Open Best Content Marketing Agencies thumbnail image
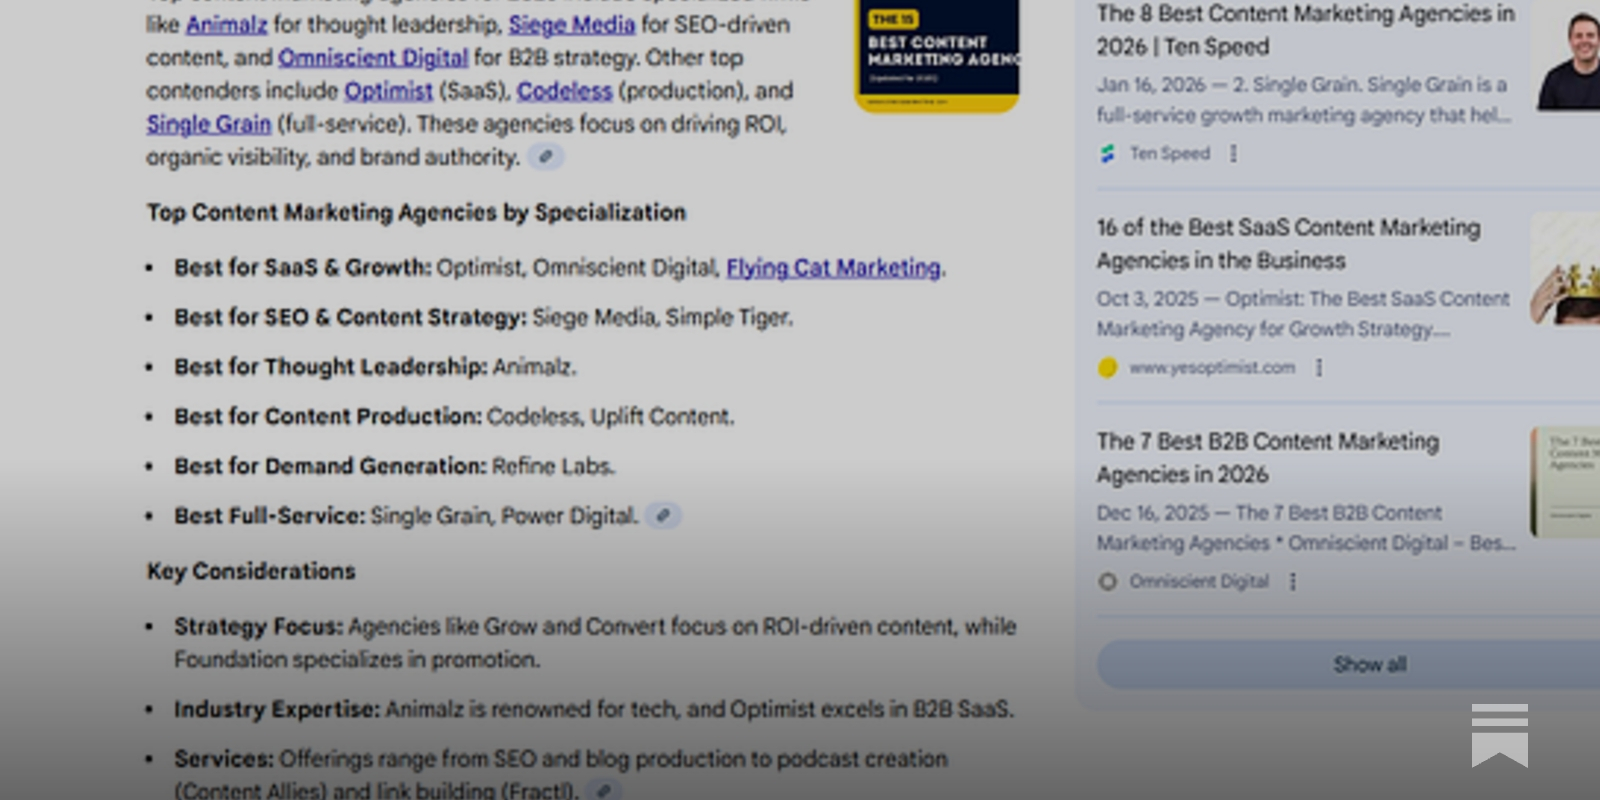Image resolution: width=1600 pixels, height=800 pixels. (x=937, y=56)
